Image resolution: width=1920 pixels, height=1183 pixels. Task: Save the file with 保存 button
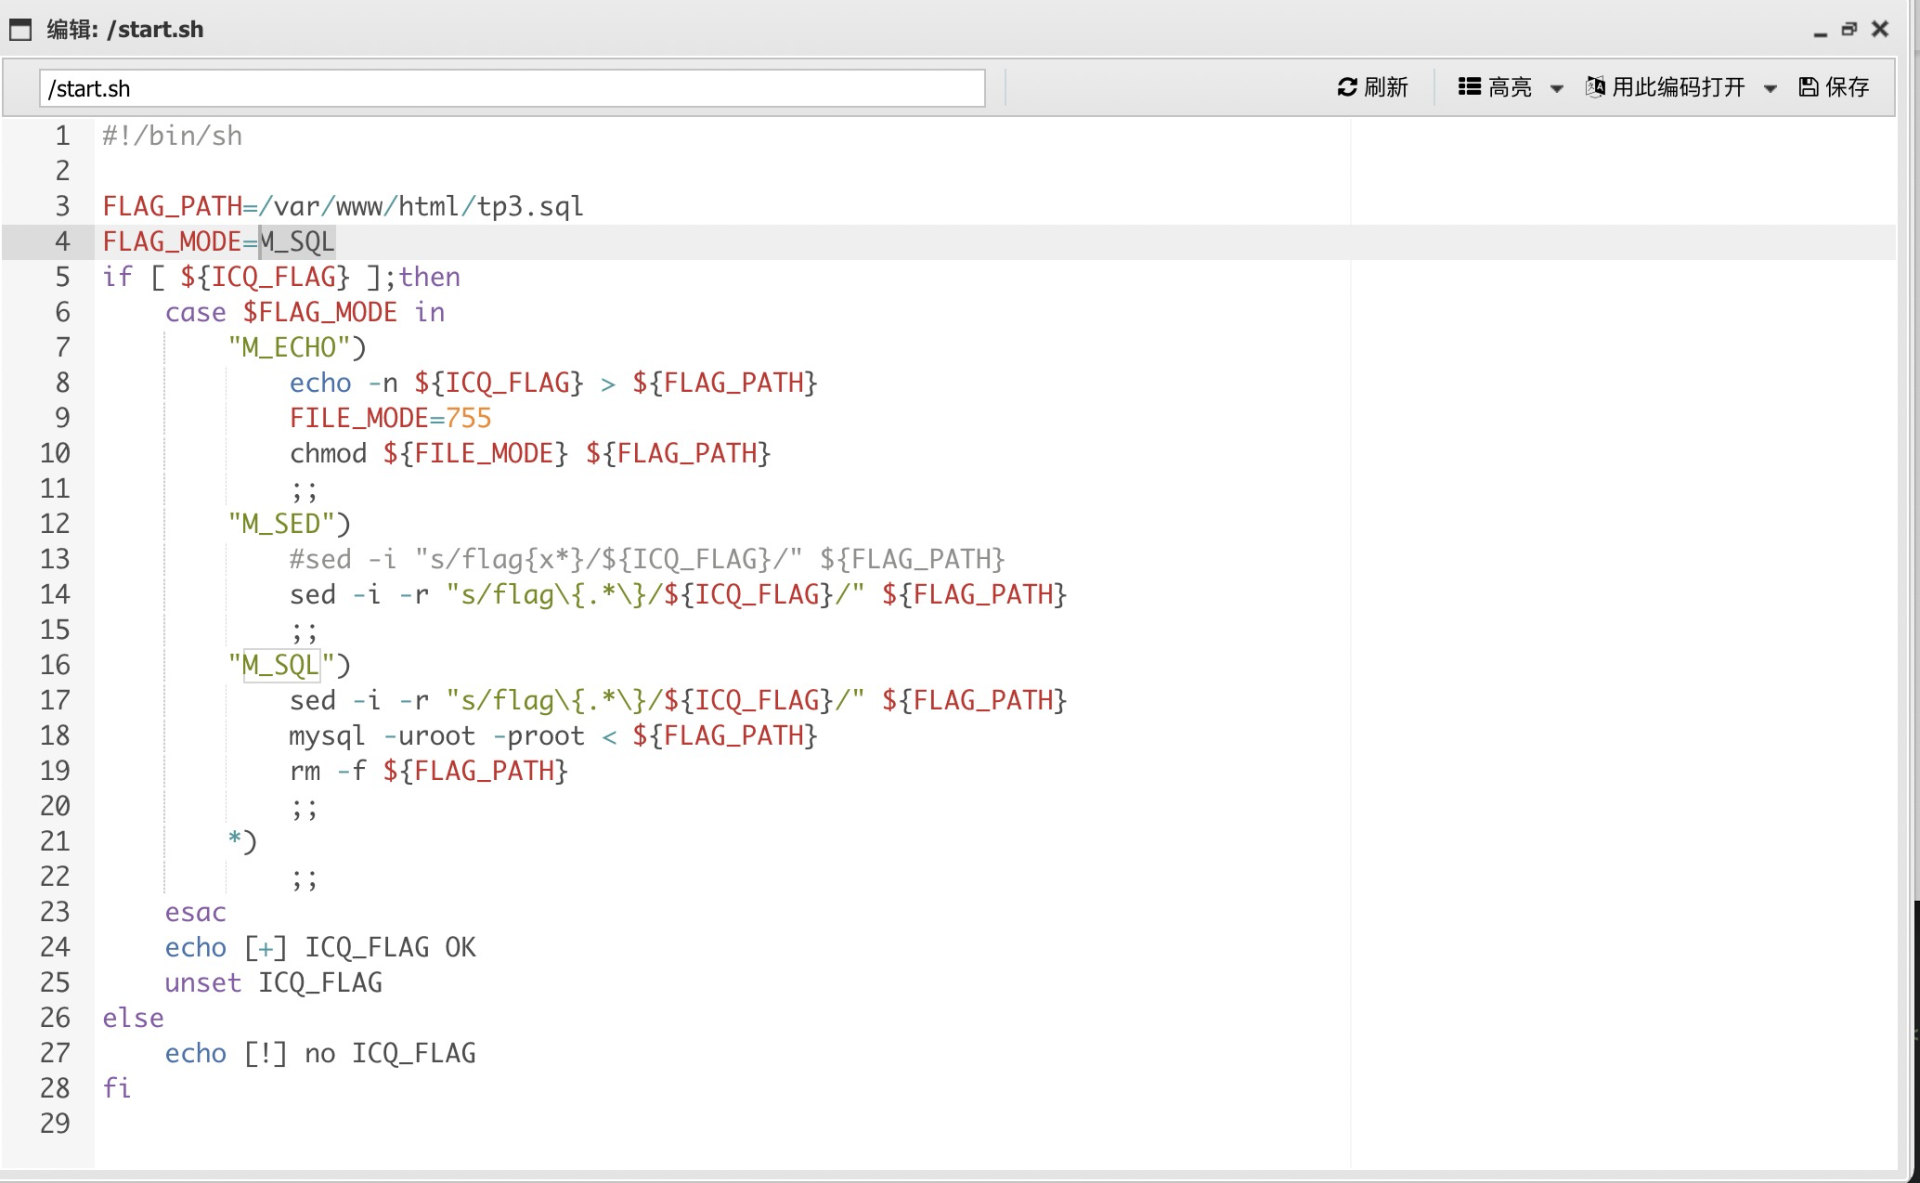coord(1834,88)
